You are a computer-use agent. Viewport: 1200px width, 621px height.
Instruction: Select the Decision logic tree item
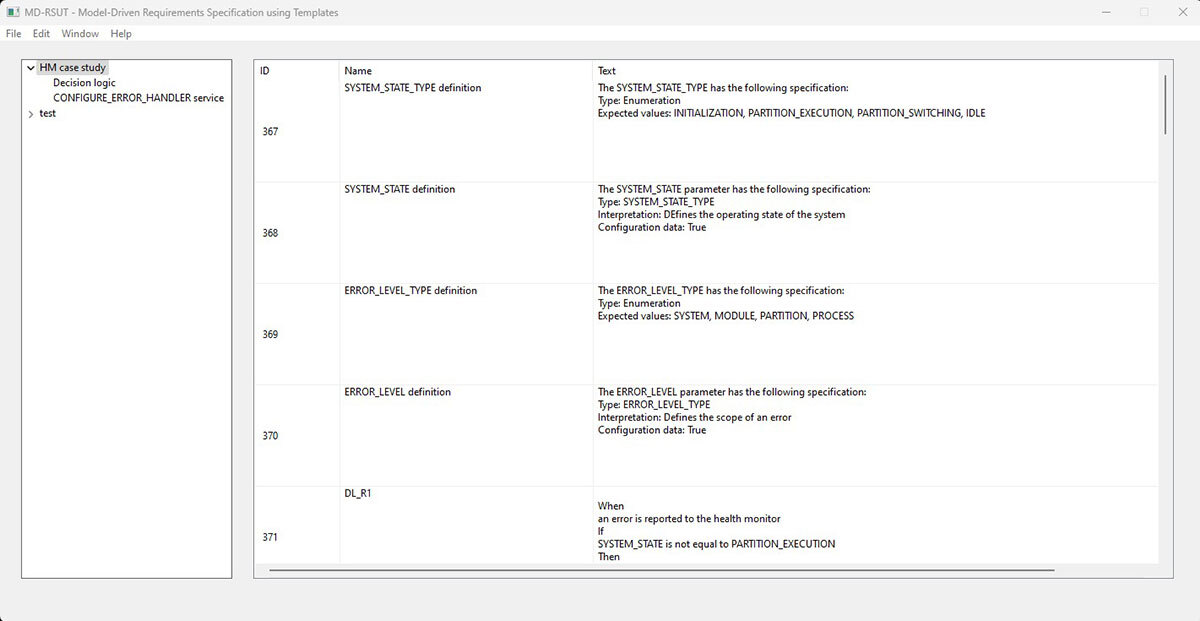(84, 83)
